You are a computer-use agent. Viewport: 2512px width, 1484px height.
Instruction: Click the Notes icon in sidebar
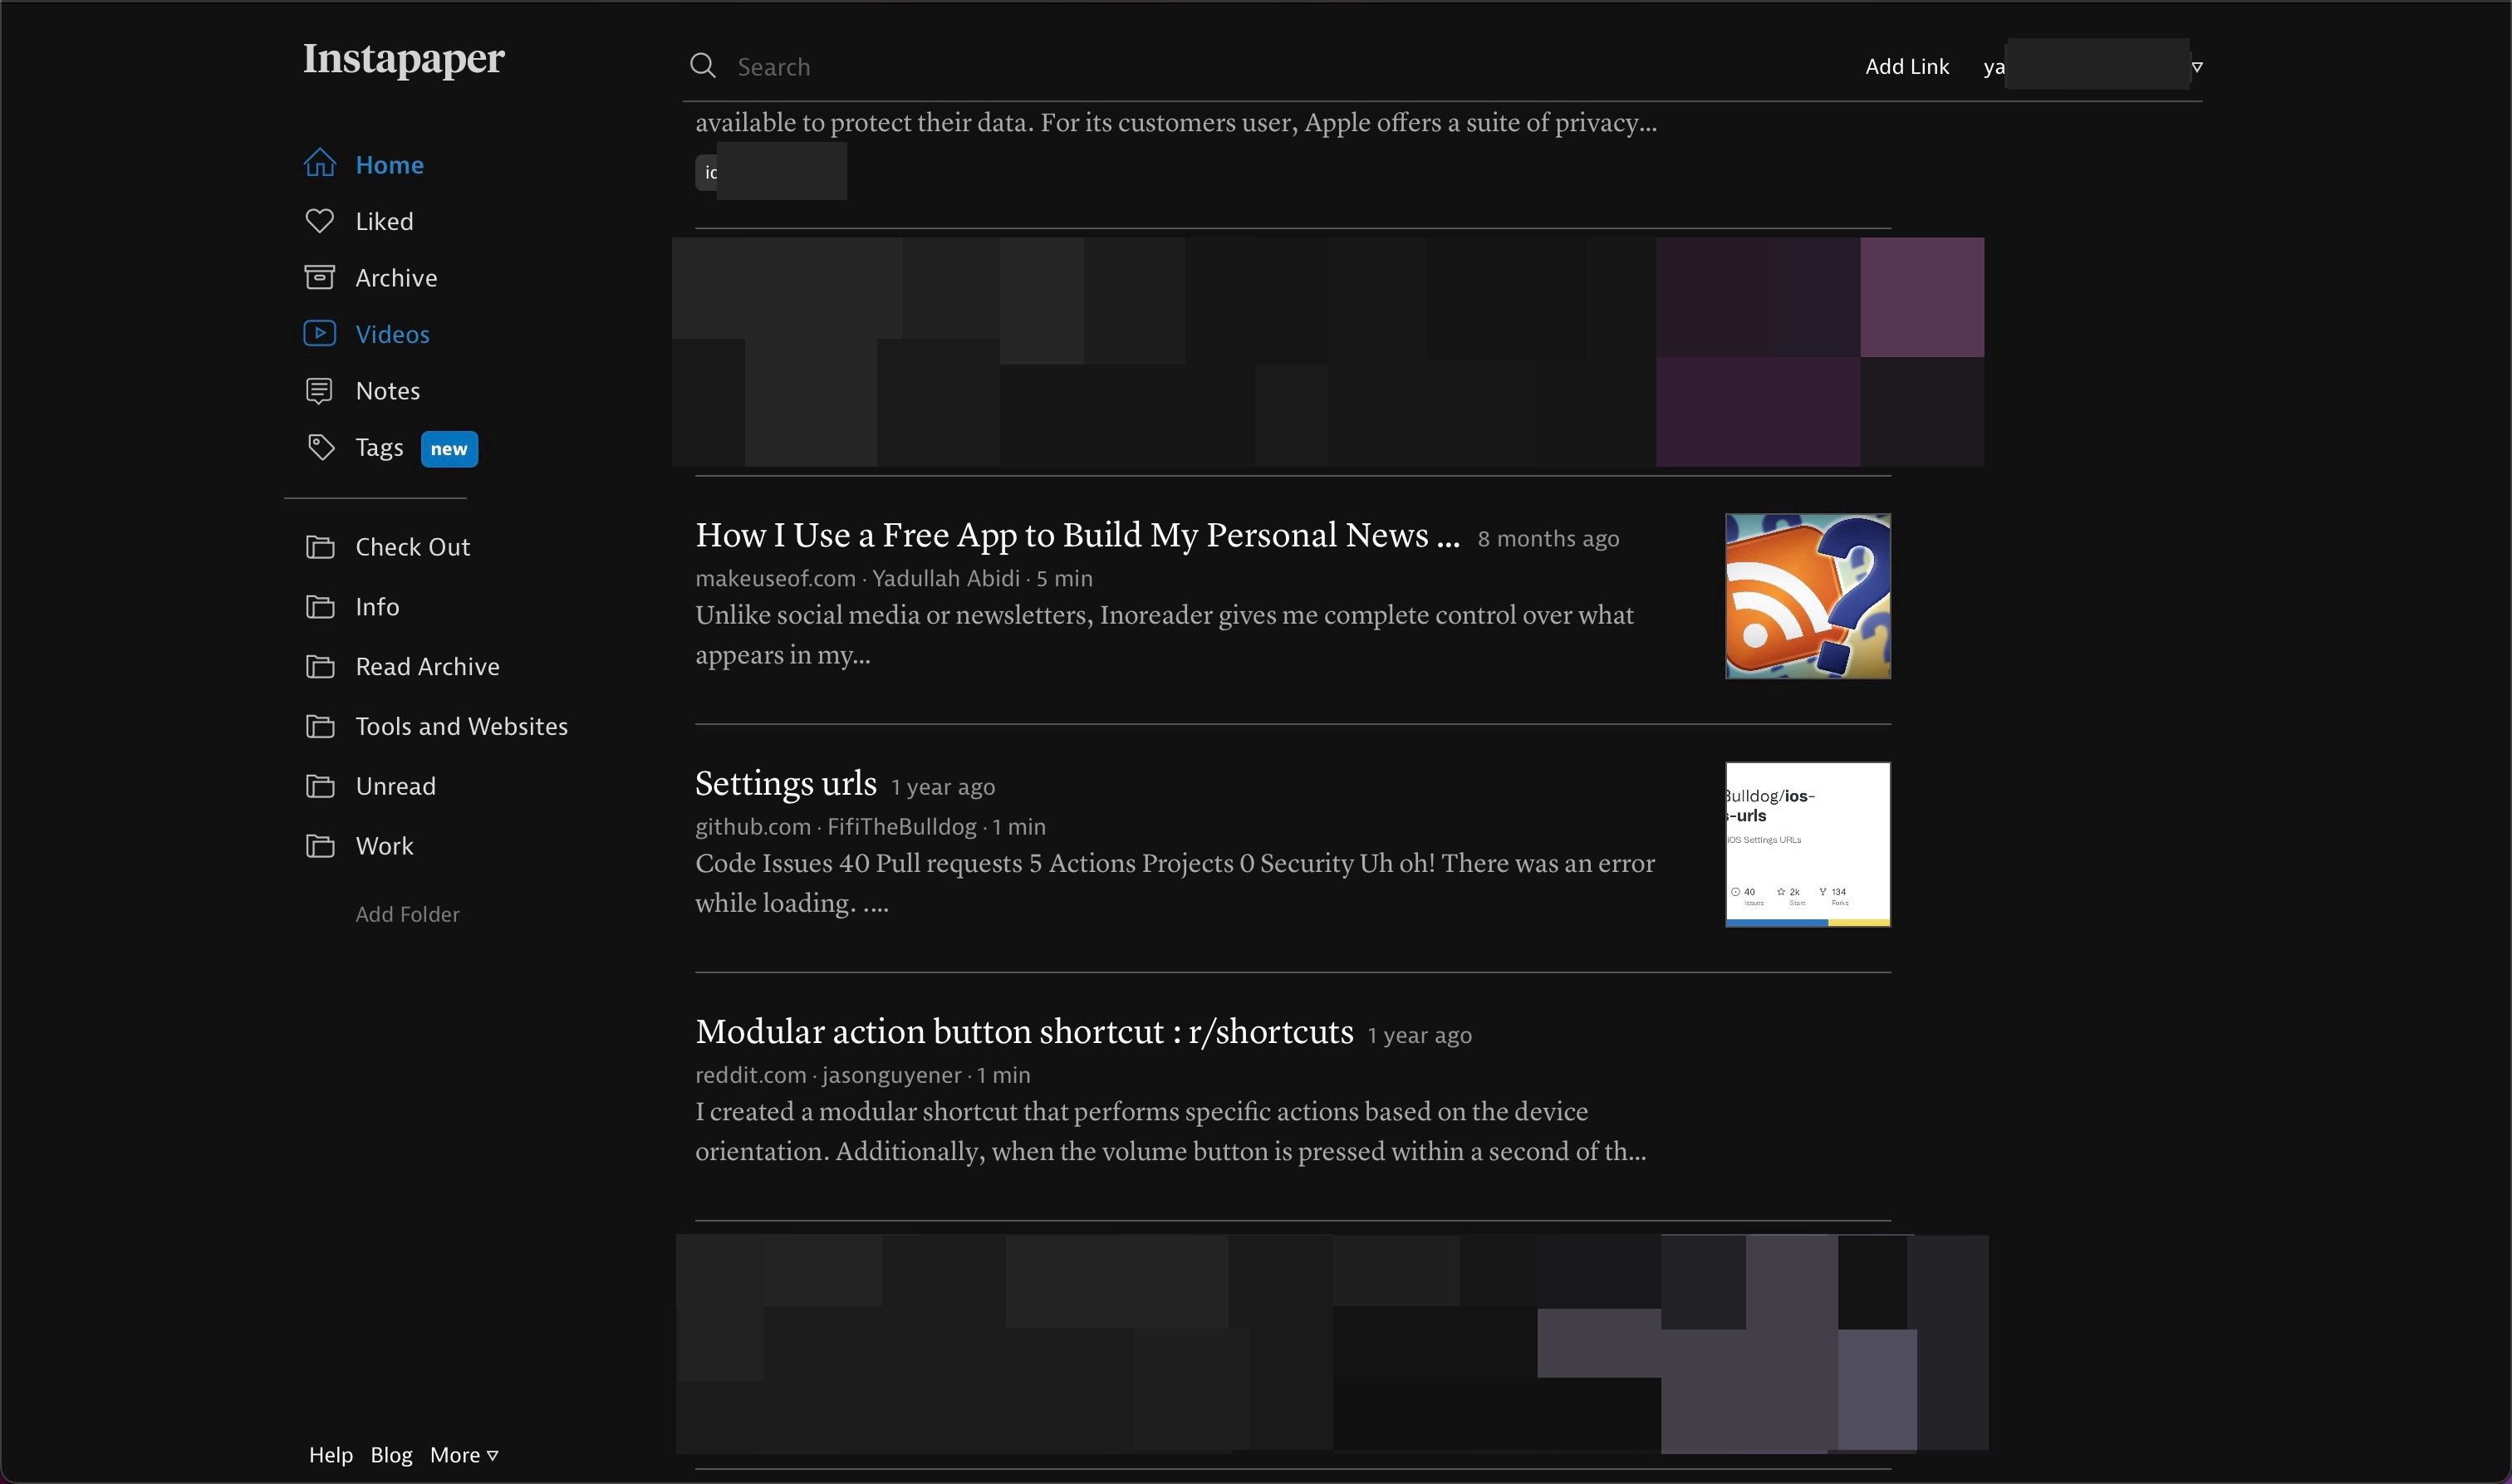(x=319, y=390)
